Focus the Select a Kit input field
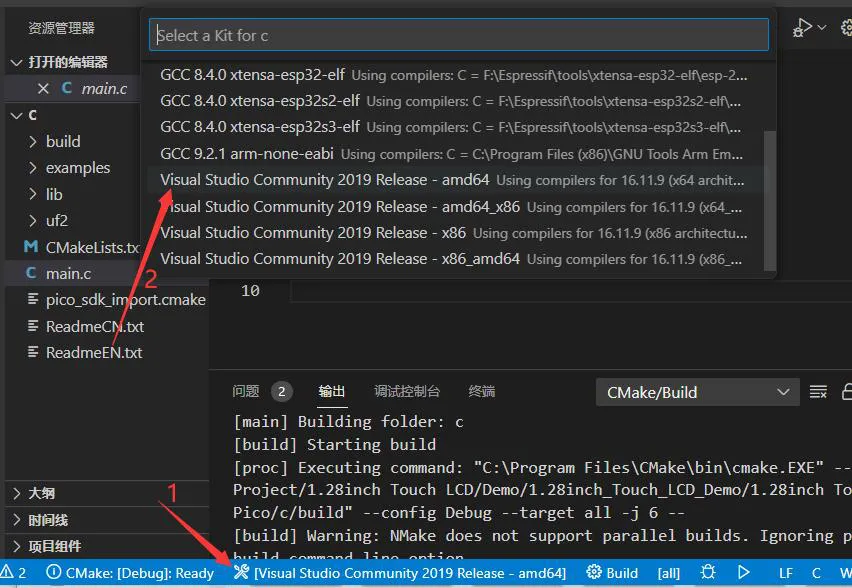 pos(459,35)
